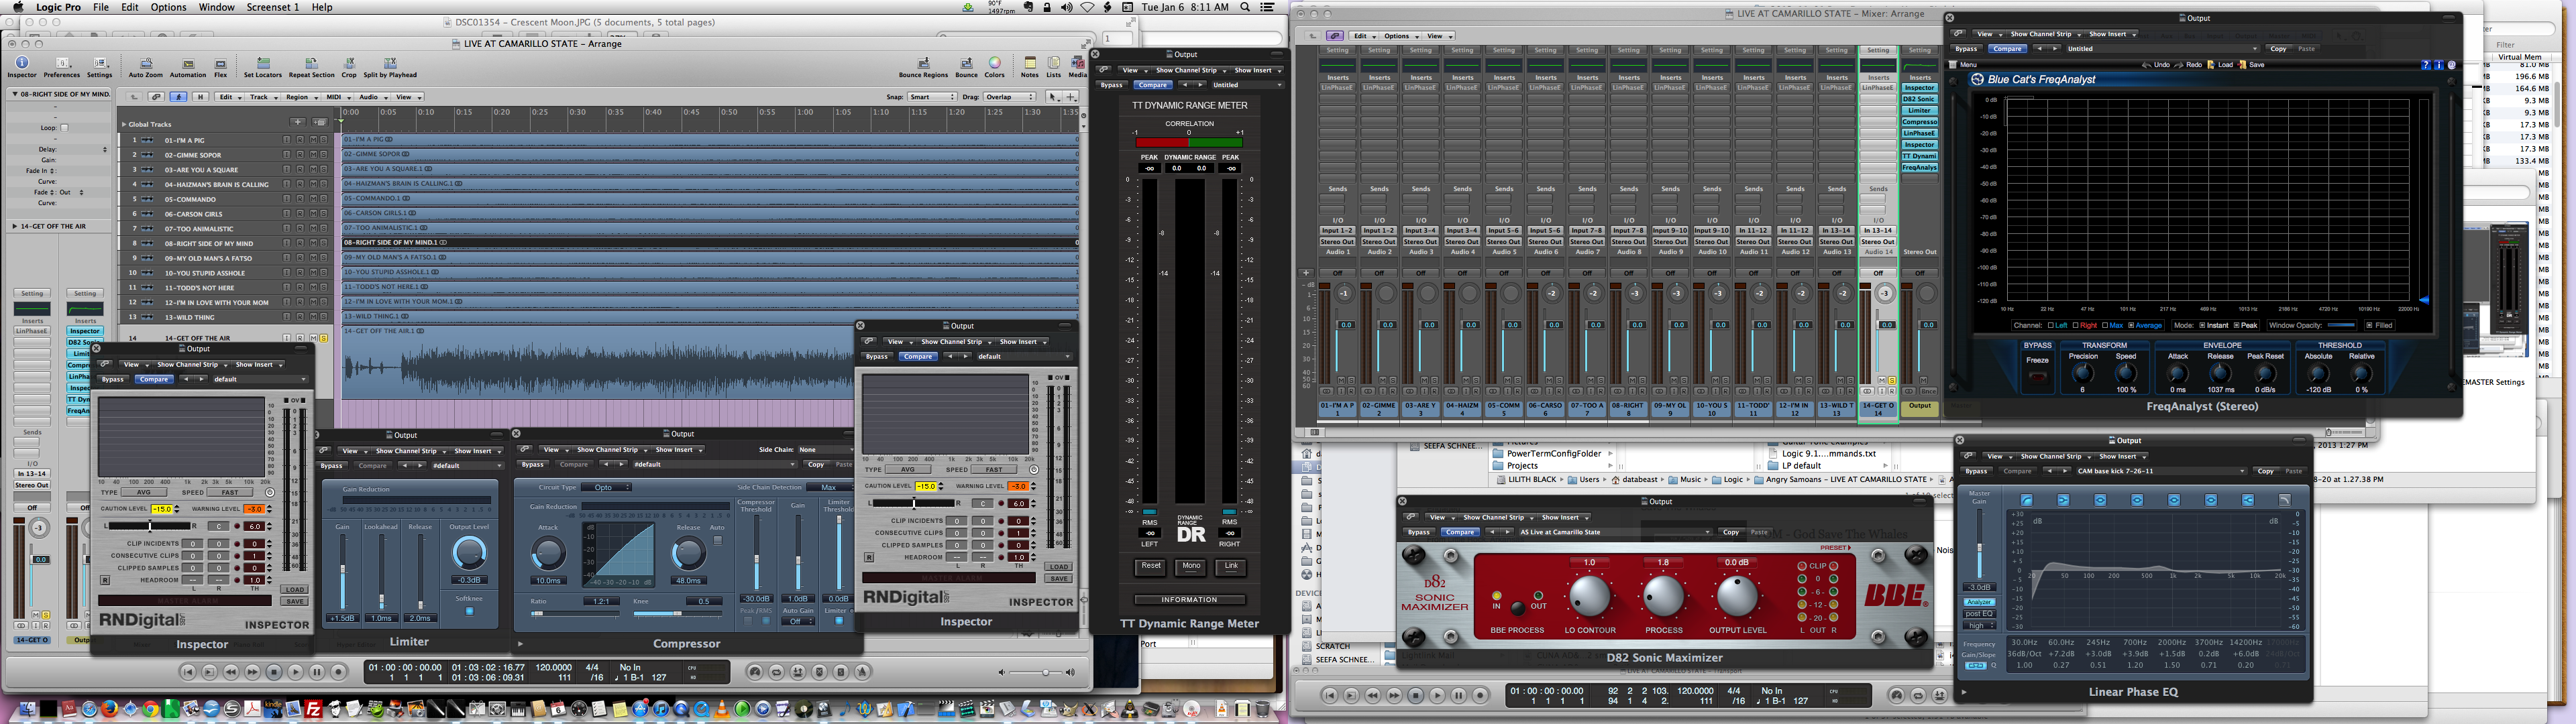
Task: Click Bypass in the Limiter window
Action: tap(331, 466)
